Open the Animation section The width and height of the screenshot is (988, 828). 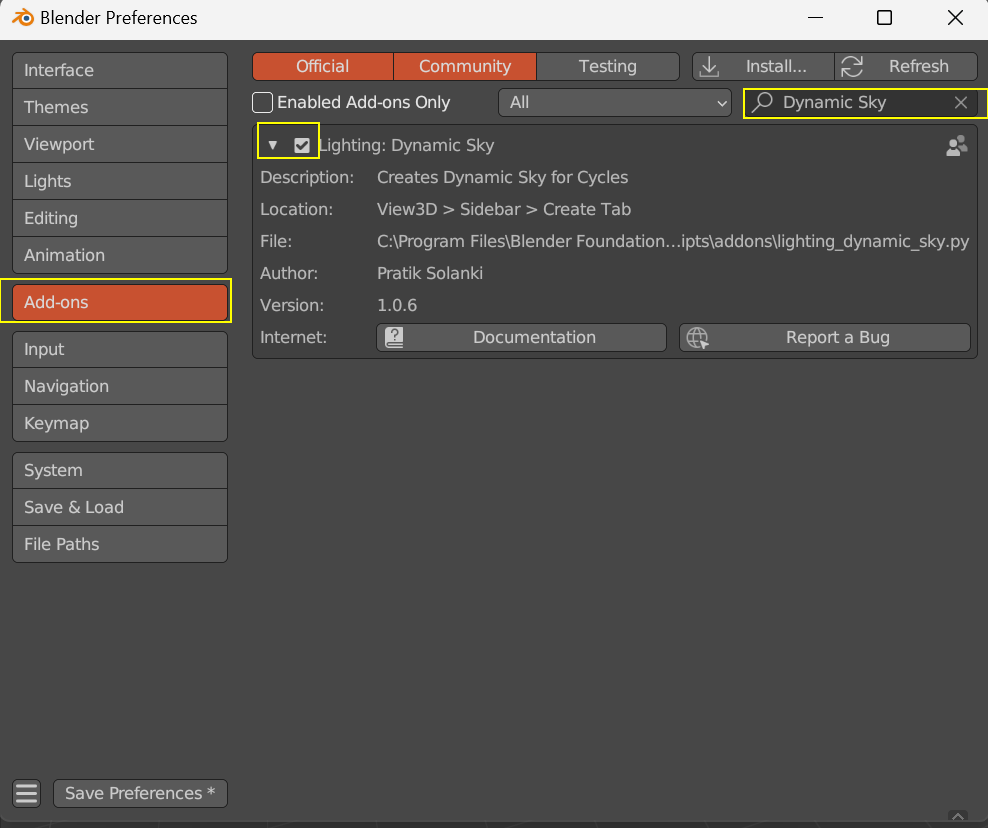[x=120, y=255]
